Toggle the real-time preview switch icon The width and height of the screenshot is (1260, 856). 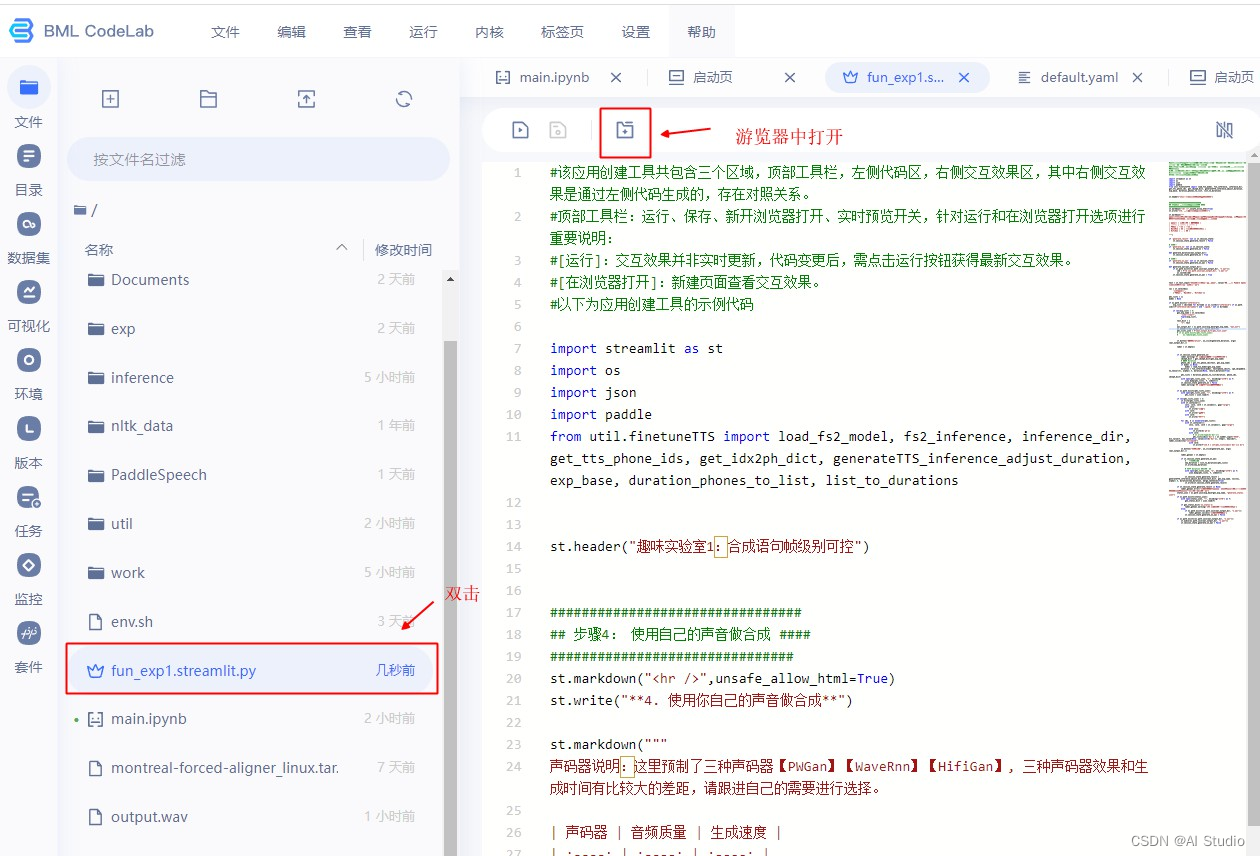click(1224, 130)
